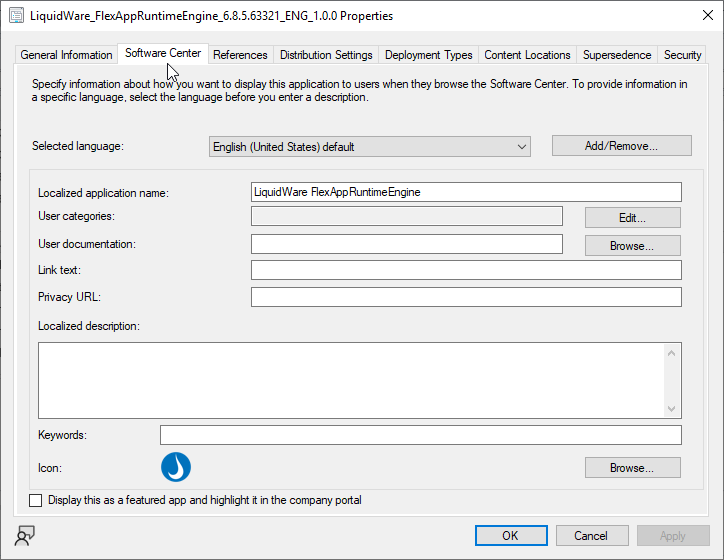Browse for a new application icon

pyautogui.click(x=632, y=467)
